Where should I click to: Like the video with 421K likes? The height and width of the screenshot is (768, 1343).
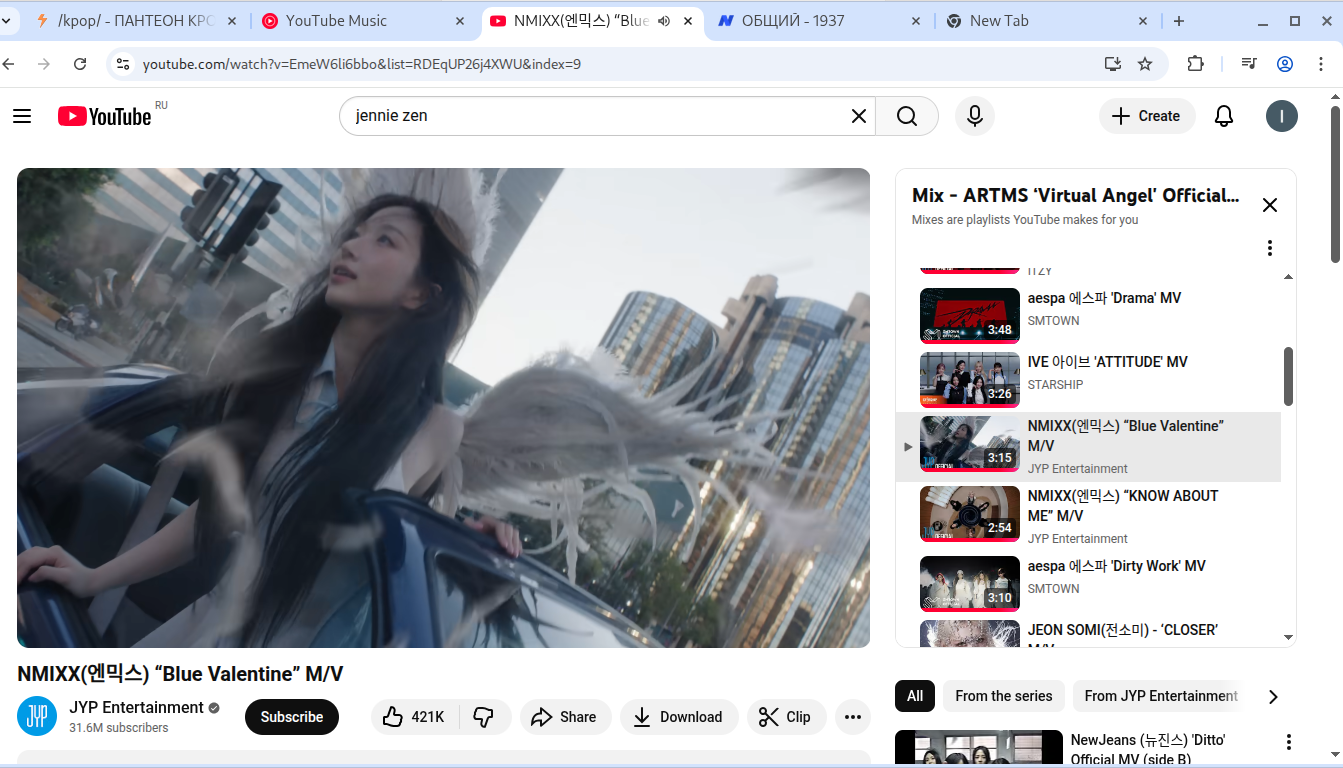[x=415, y=717]
